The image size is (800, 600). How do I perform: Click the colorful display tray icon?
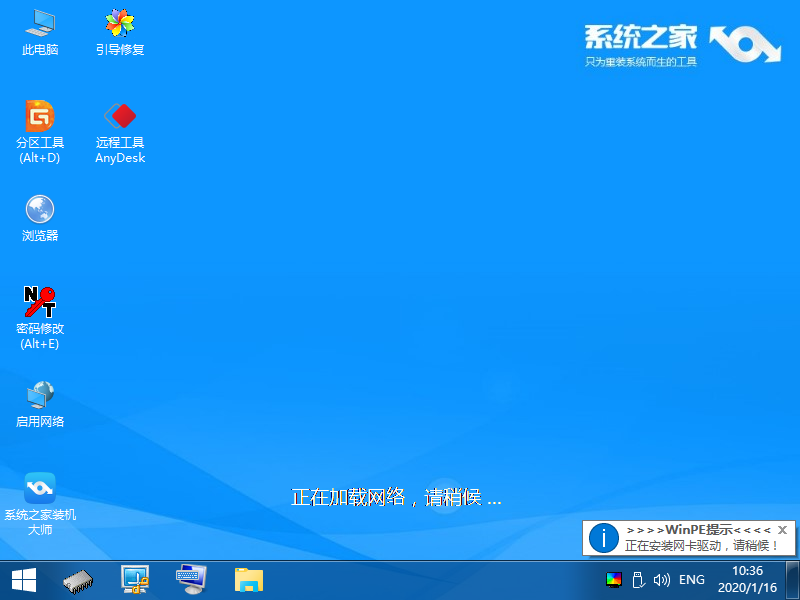[614, 580]
